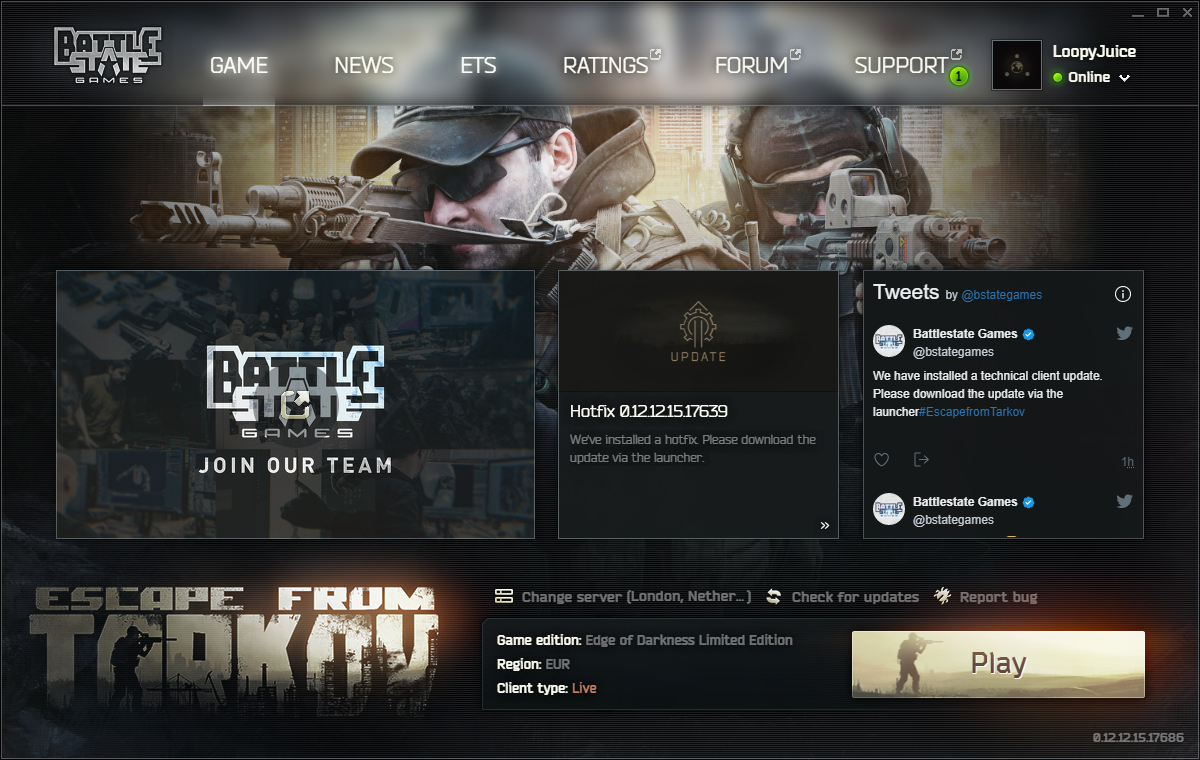Viewport: 1200px width, 760px height.
Task: Click Check for updates
Action: tap(855, 597)
